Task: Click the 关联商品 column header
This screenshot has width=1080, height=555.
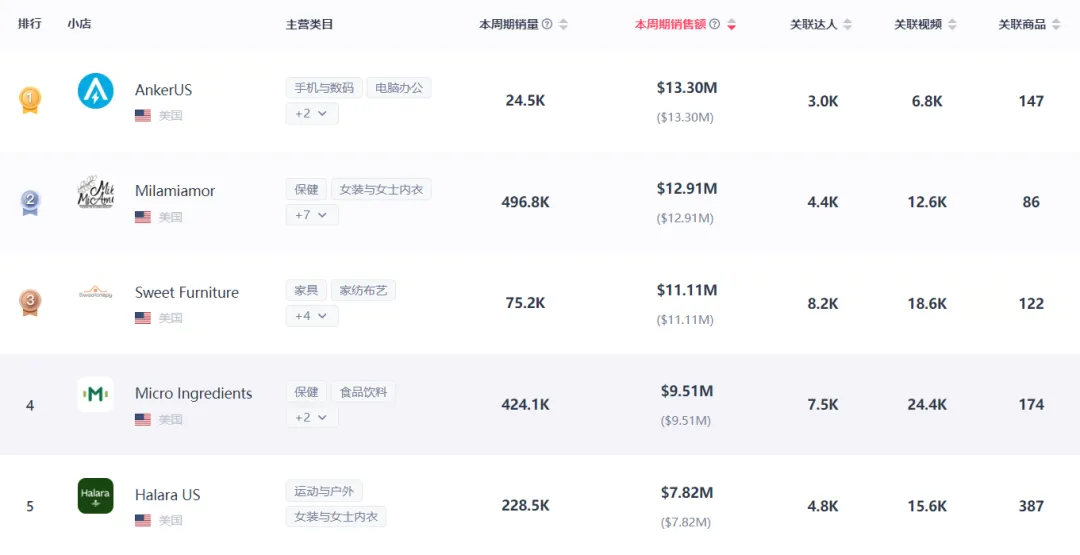Action: pyautogui.click(x=1022, y=24)
